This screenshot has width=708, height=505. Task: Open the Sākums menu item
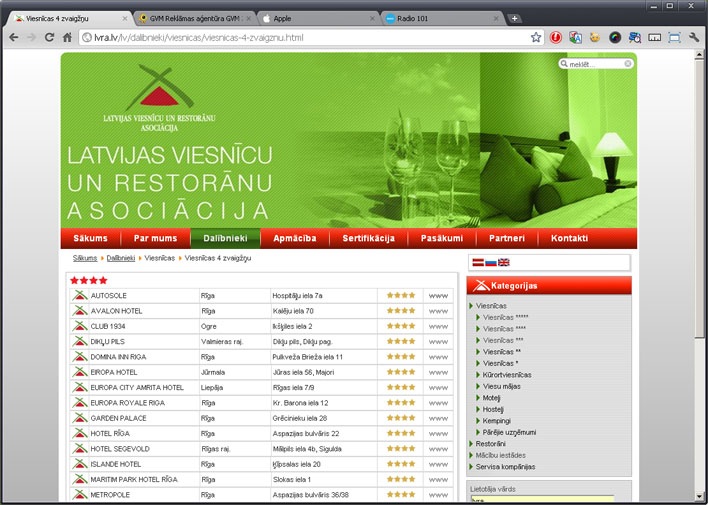tap(91, 238)
